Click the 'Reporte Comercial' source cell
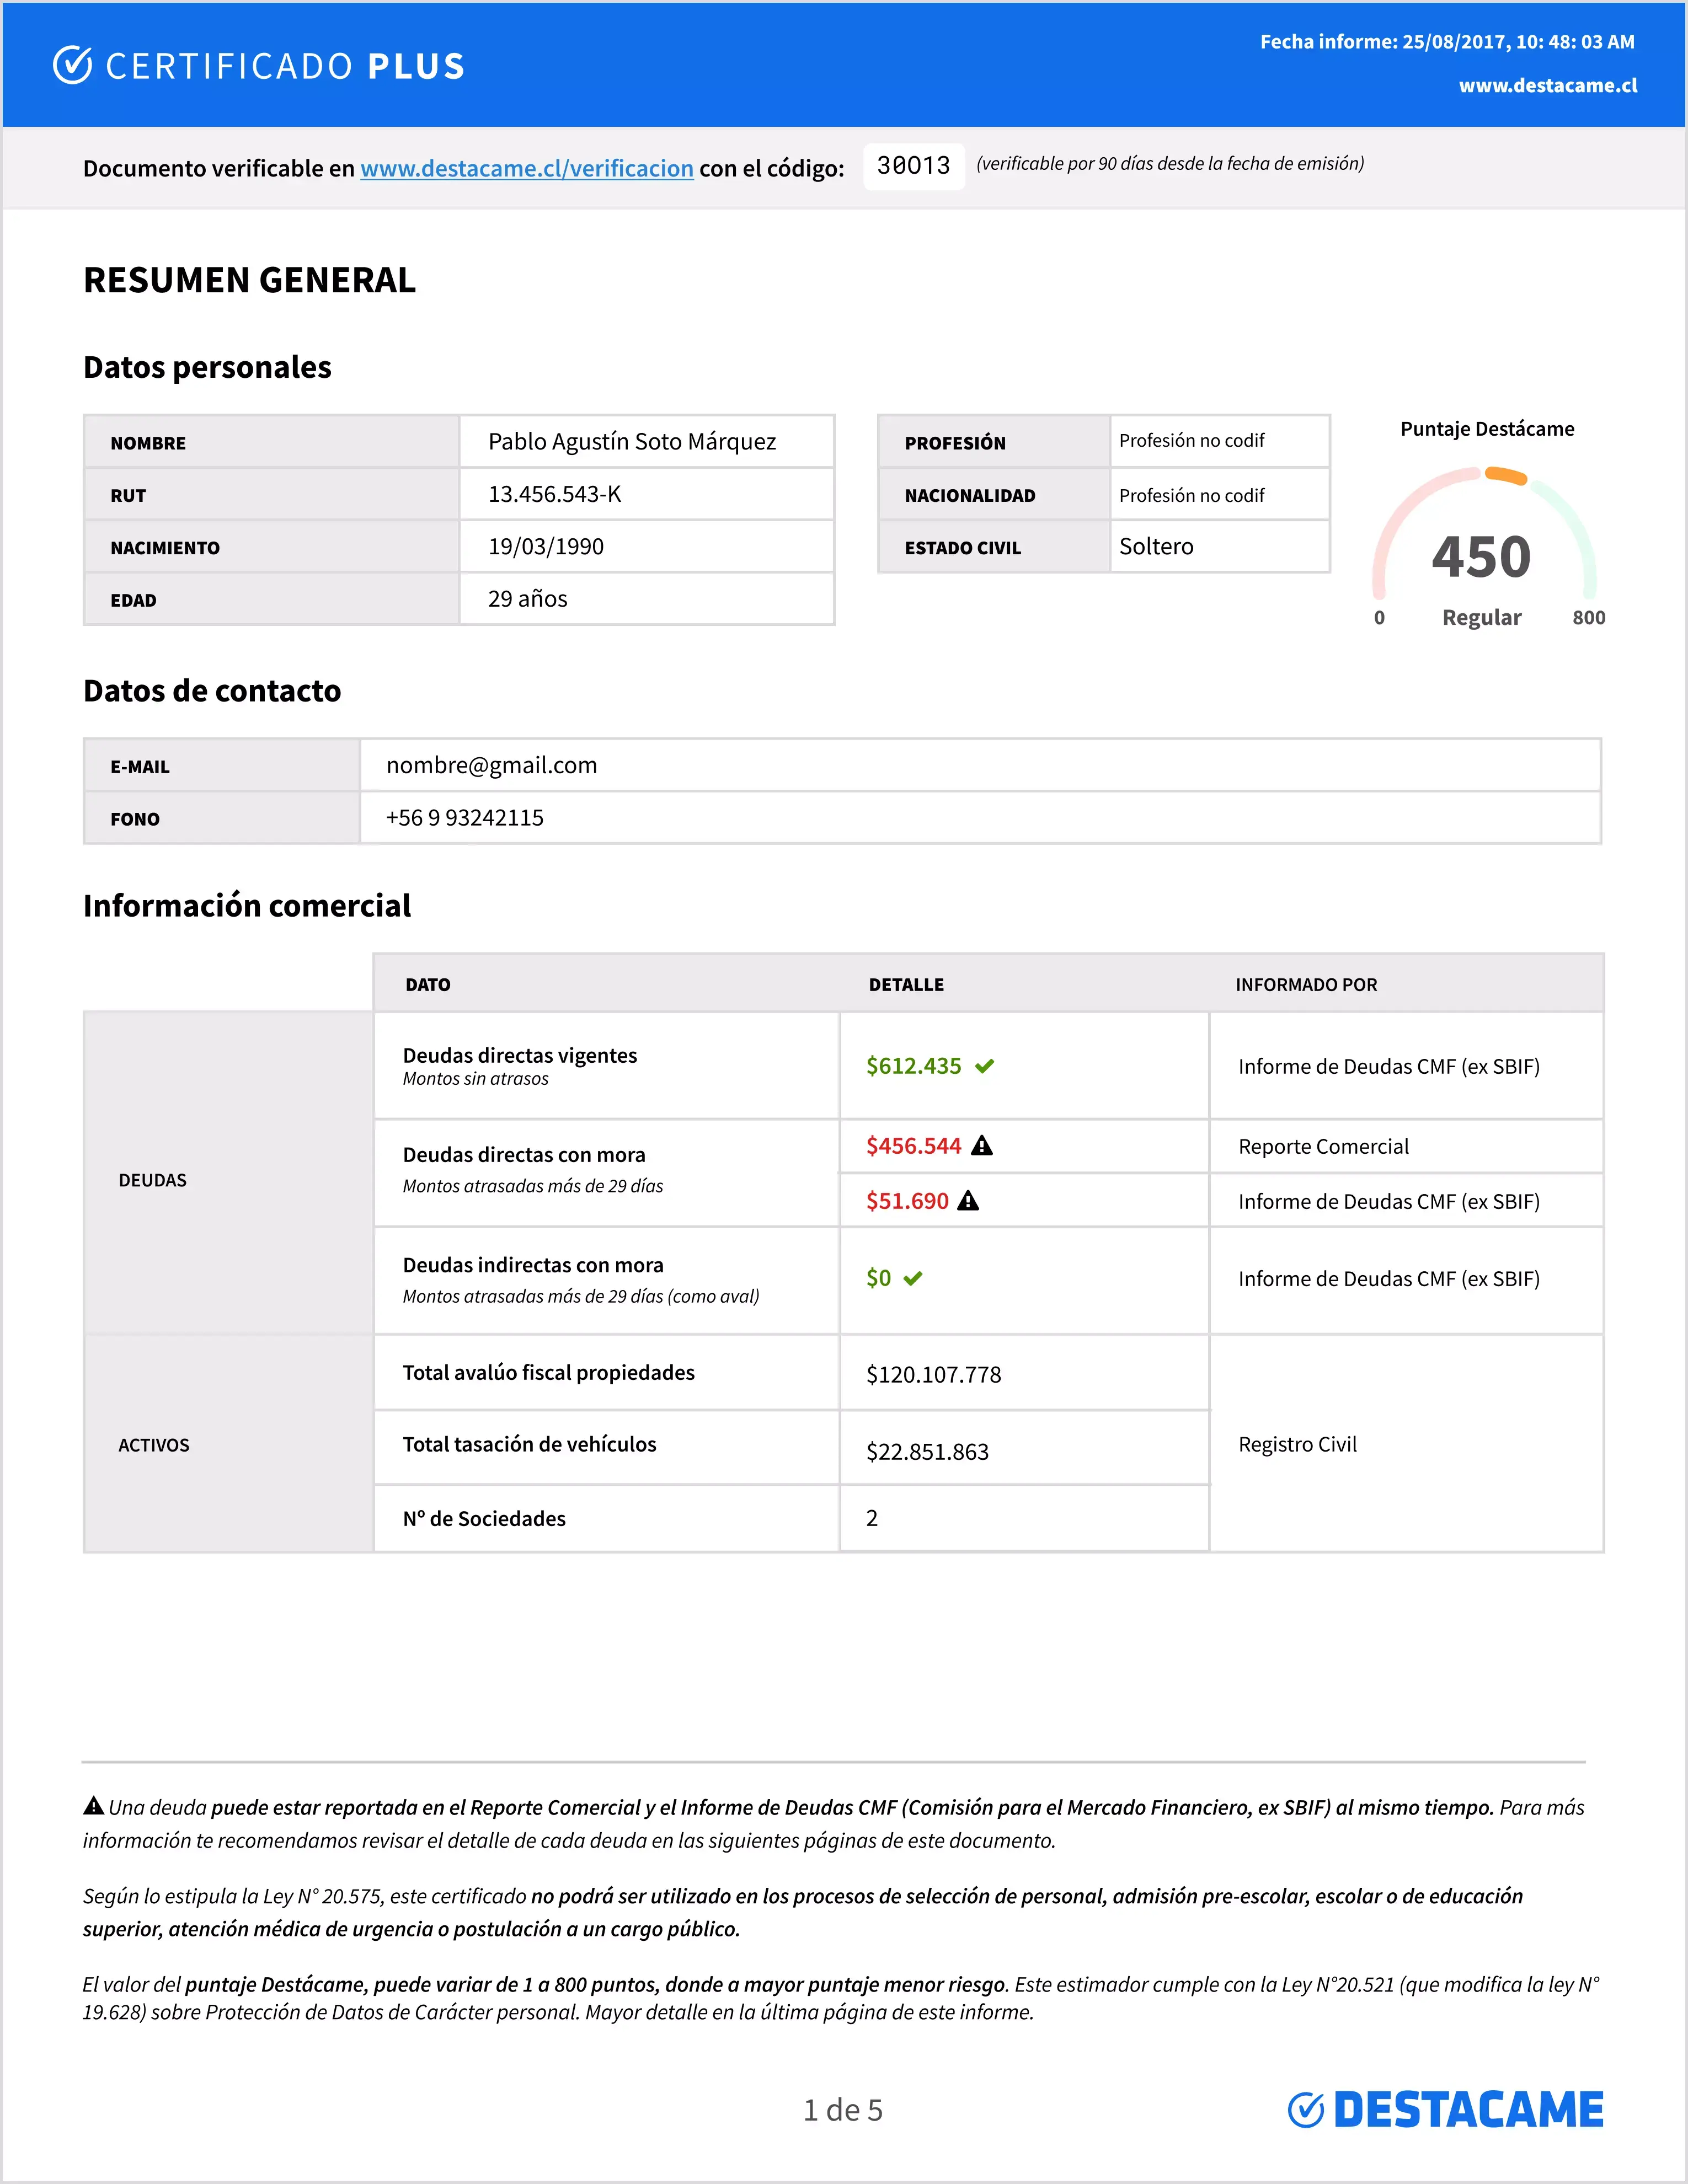 pyautogui.click(x=1323, y=1147)
